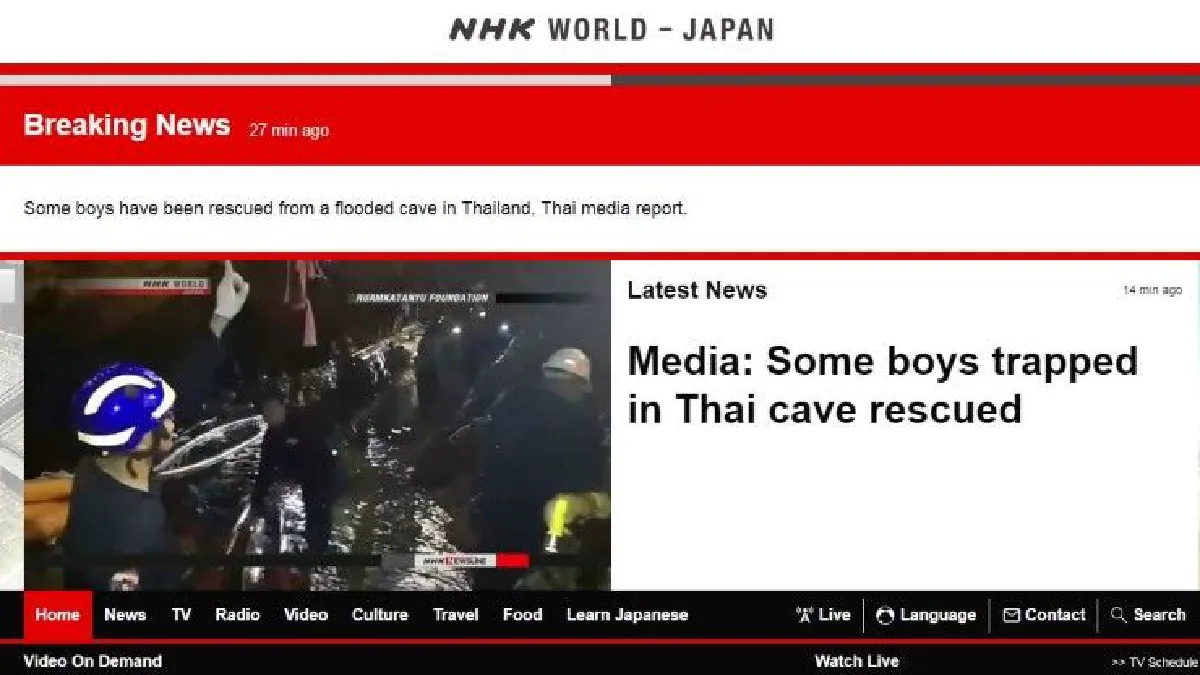Viewport: 1200px width, 675px height.
Task: Click the NHK World-Japan logo
Action: [x=611, y=29]
